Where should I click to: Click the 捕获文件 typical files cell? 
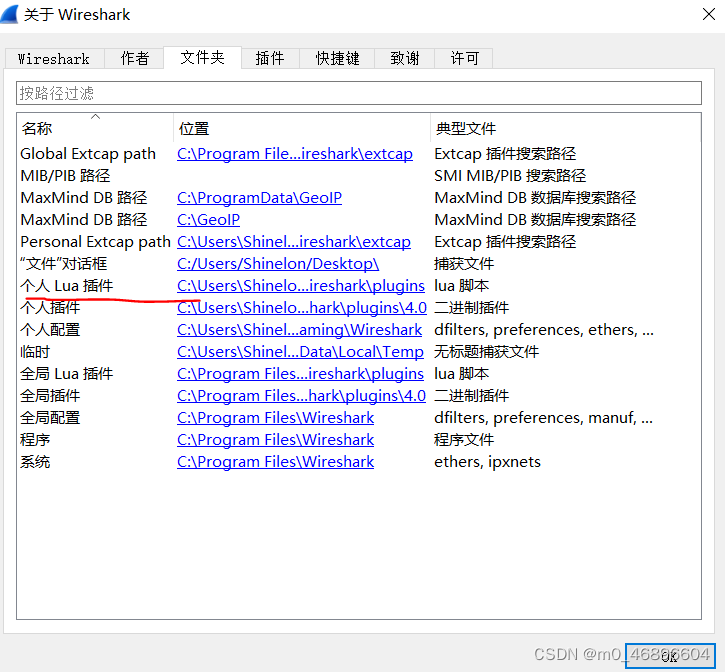click(464, 264)
